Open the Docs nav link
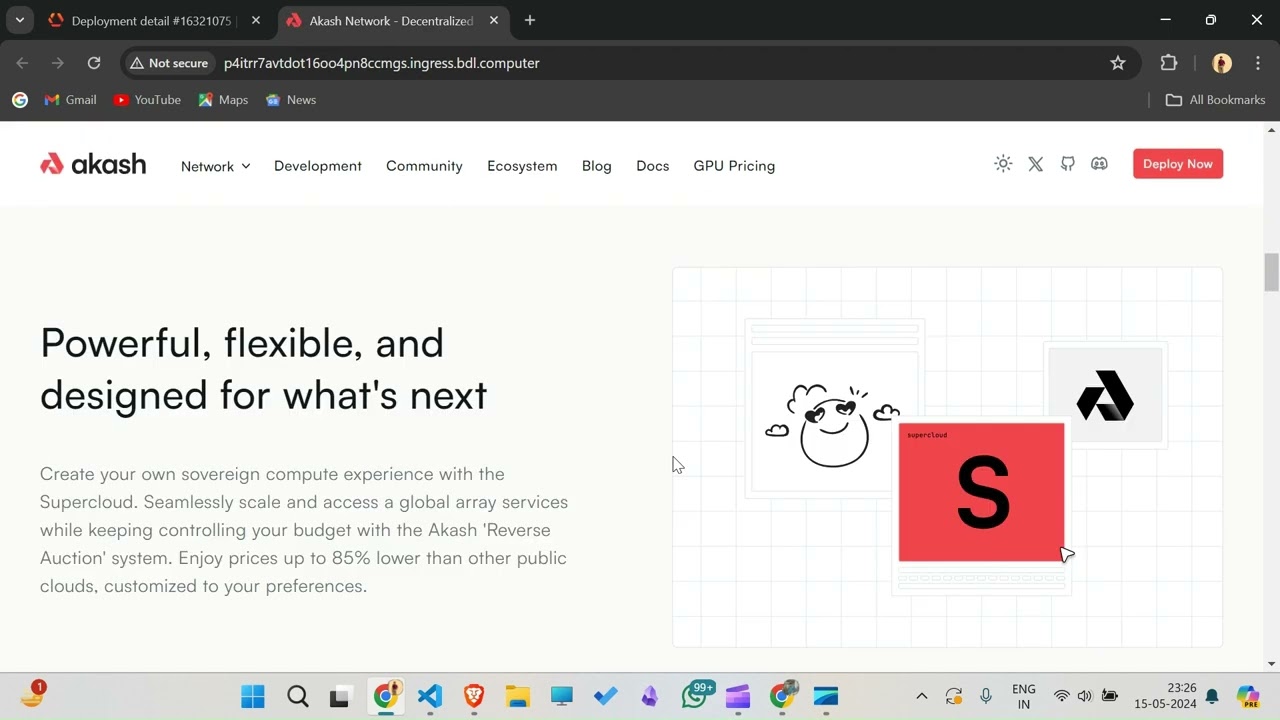Screen dimensions: 1280x720 (x=652, y=166)
